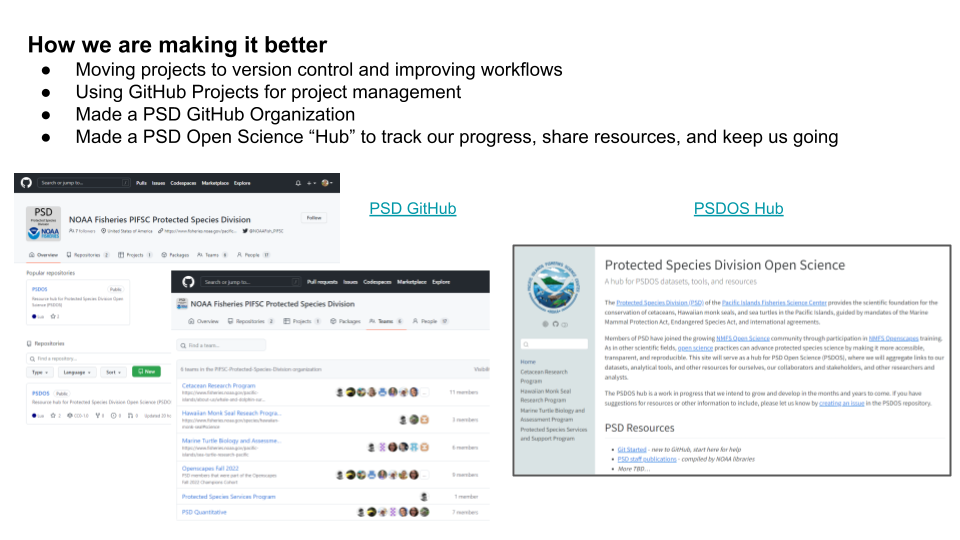Open PSDOS in the repositories list
Screen dimensions: 960x540
pos(41,394)
